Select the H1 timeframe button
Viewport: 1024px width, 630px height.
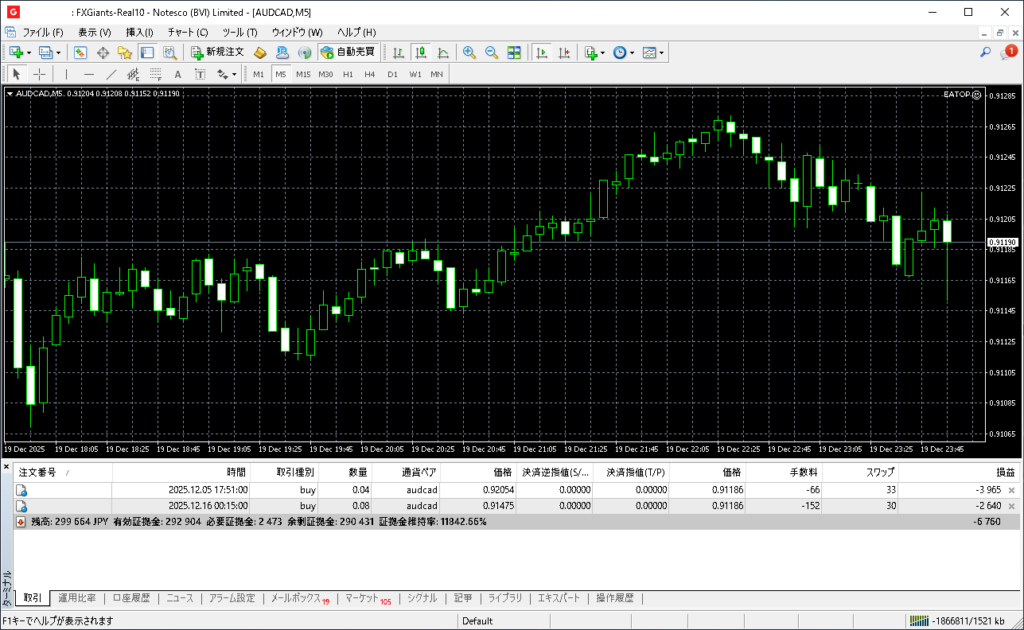(x=348, y=74)
